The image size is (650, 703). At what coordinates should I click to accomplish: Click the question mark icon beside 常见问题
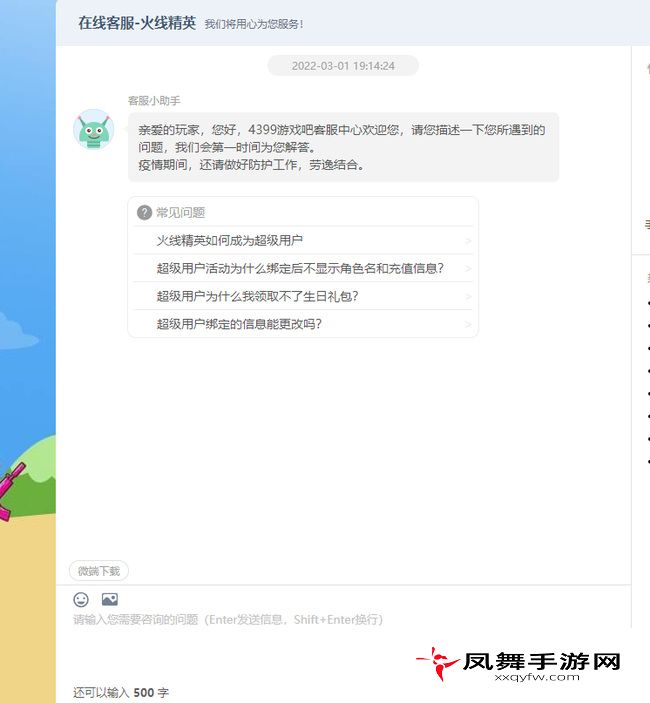pos(144,213)
